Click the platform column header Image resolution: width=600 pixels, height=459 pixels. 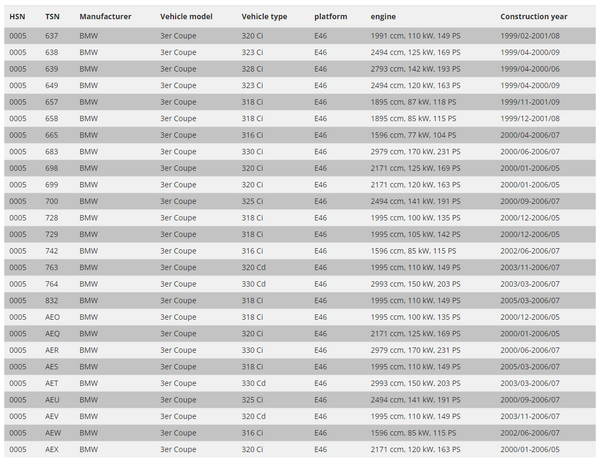330,18
